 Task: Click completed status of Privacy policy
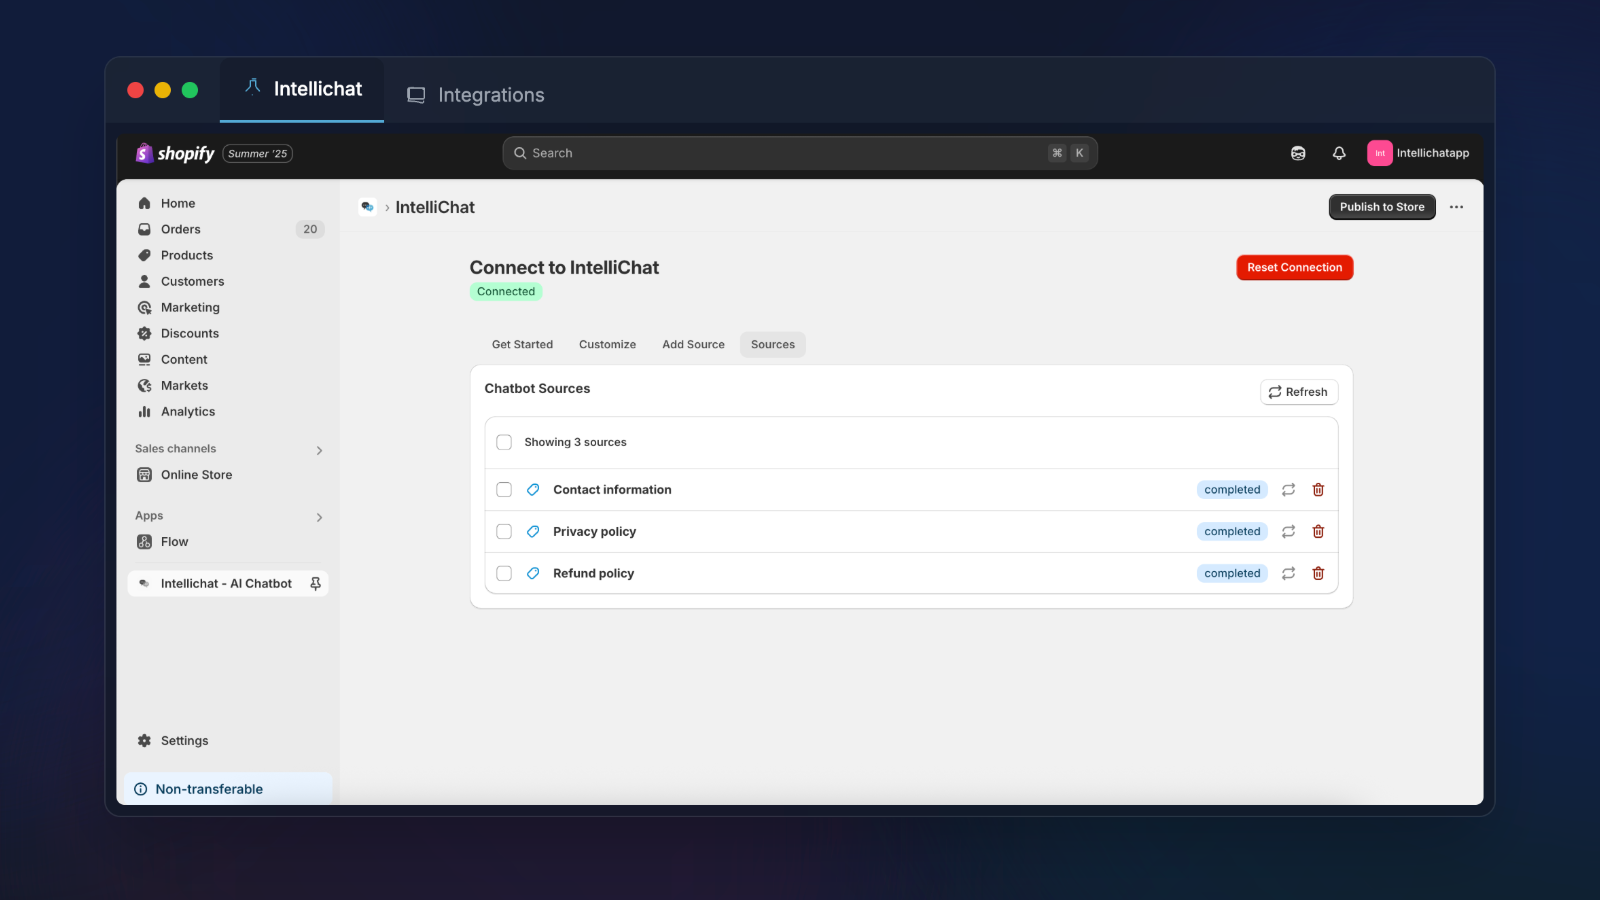pyautogui.click(x=1232, y=532)
